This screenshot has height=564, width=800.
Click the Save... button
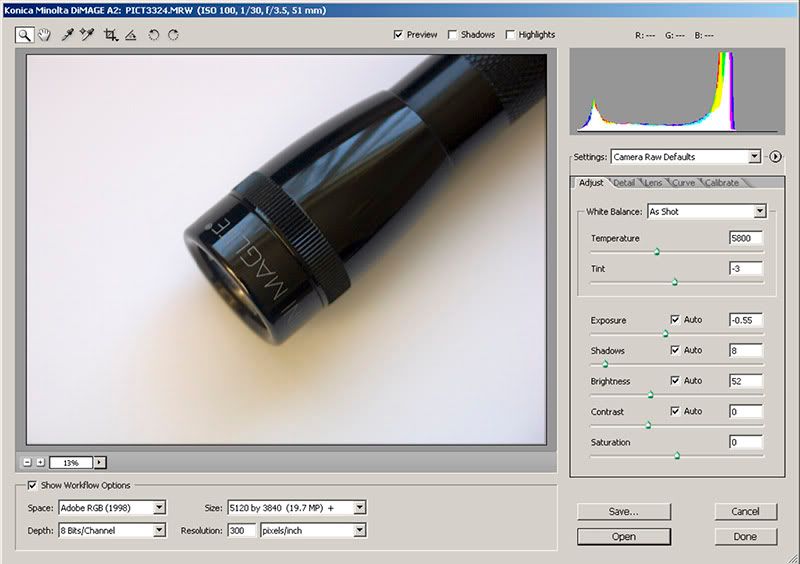coord(623,511)
